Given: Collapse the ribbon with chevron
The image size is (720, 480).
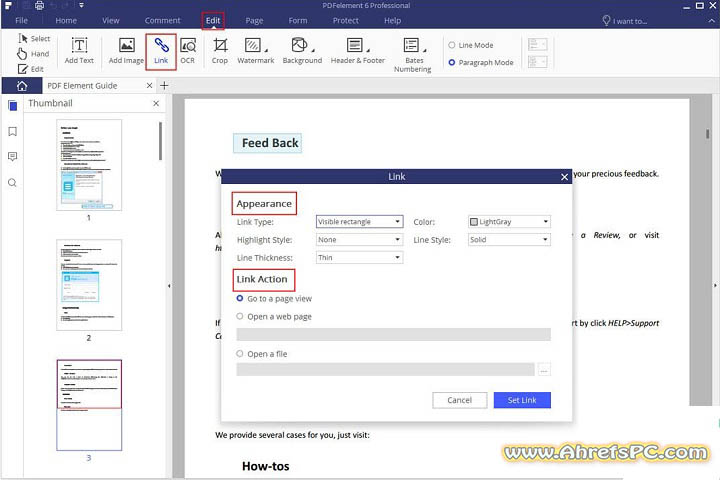Looking at the screenshot, I should point(711,21).
